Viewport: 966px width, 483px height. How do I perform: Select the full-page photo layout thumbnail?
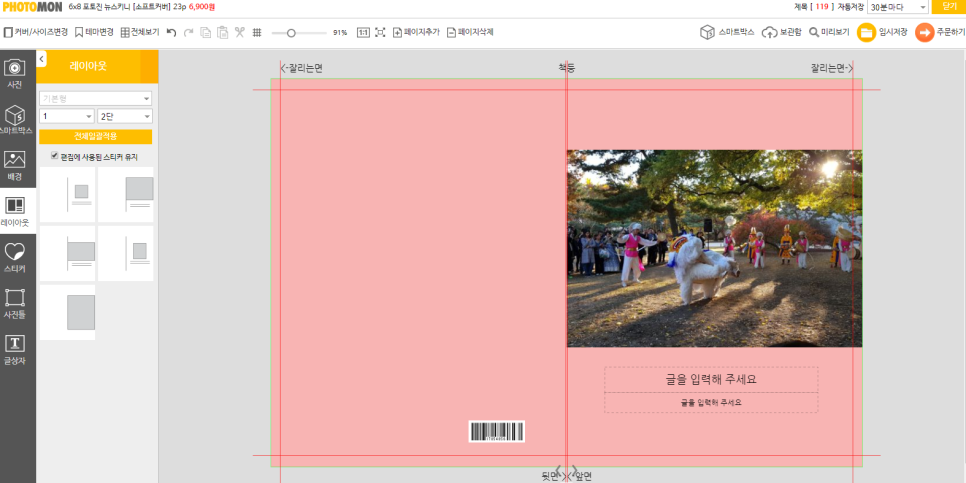[68, 312]
